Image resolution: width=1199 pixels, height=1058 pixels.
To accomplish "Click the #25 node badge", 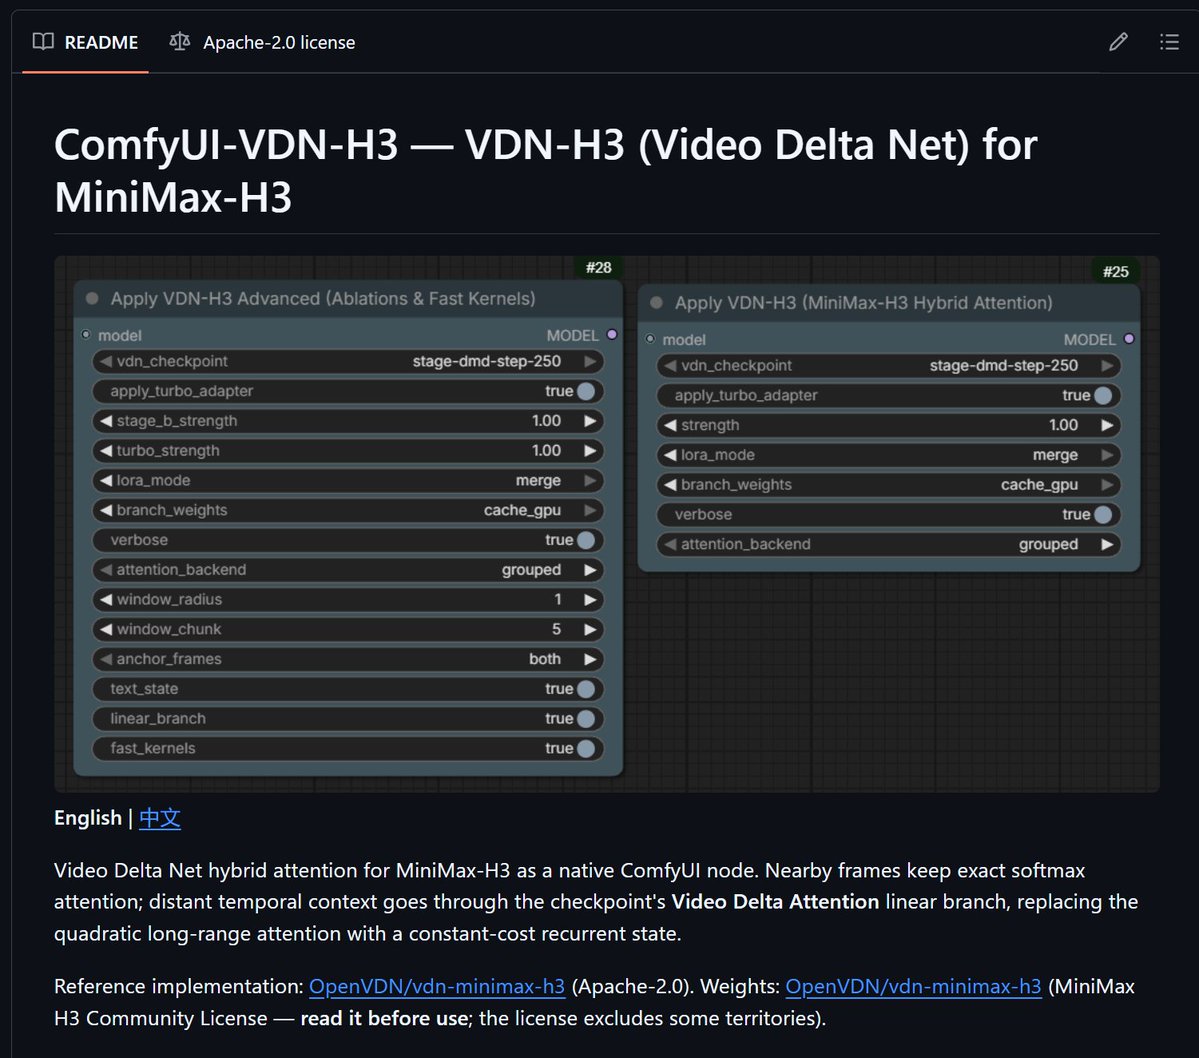I will tap(1116, 271).
